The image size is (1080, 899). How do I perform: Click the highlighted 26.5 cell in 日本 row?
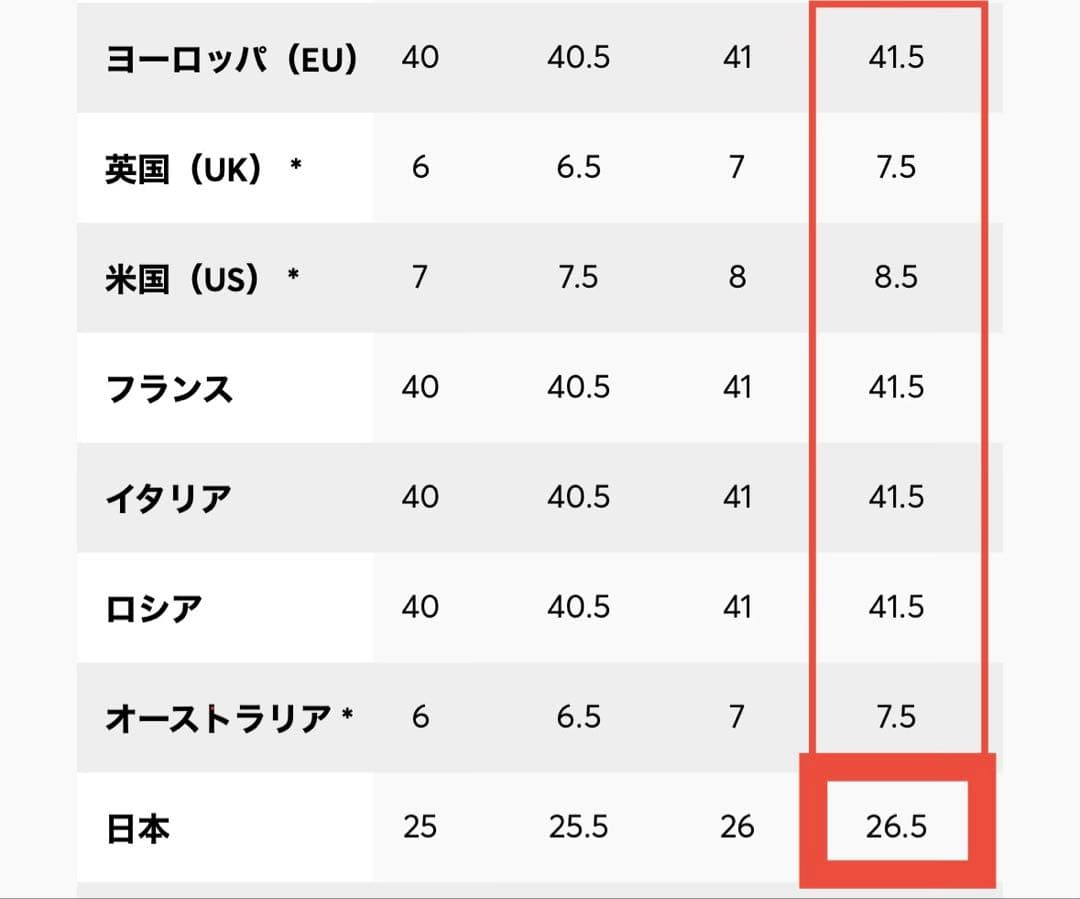pyautogui.click(x=897, y=827)
